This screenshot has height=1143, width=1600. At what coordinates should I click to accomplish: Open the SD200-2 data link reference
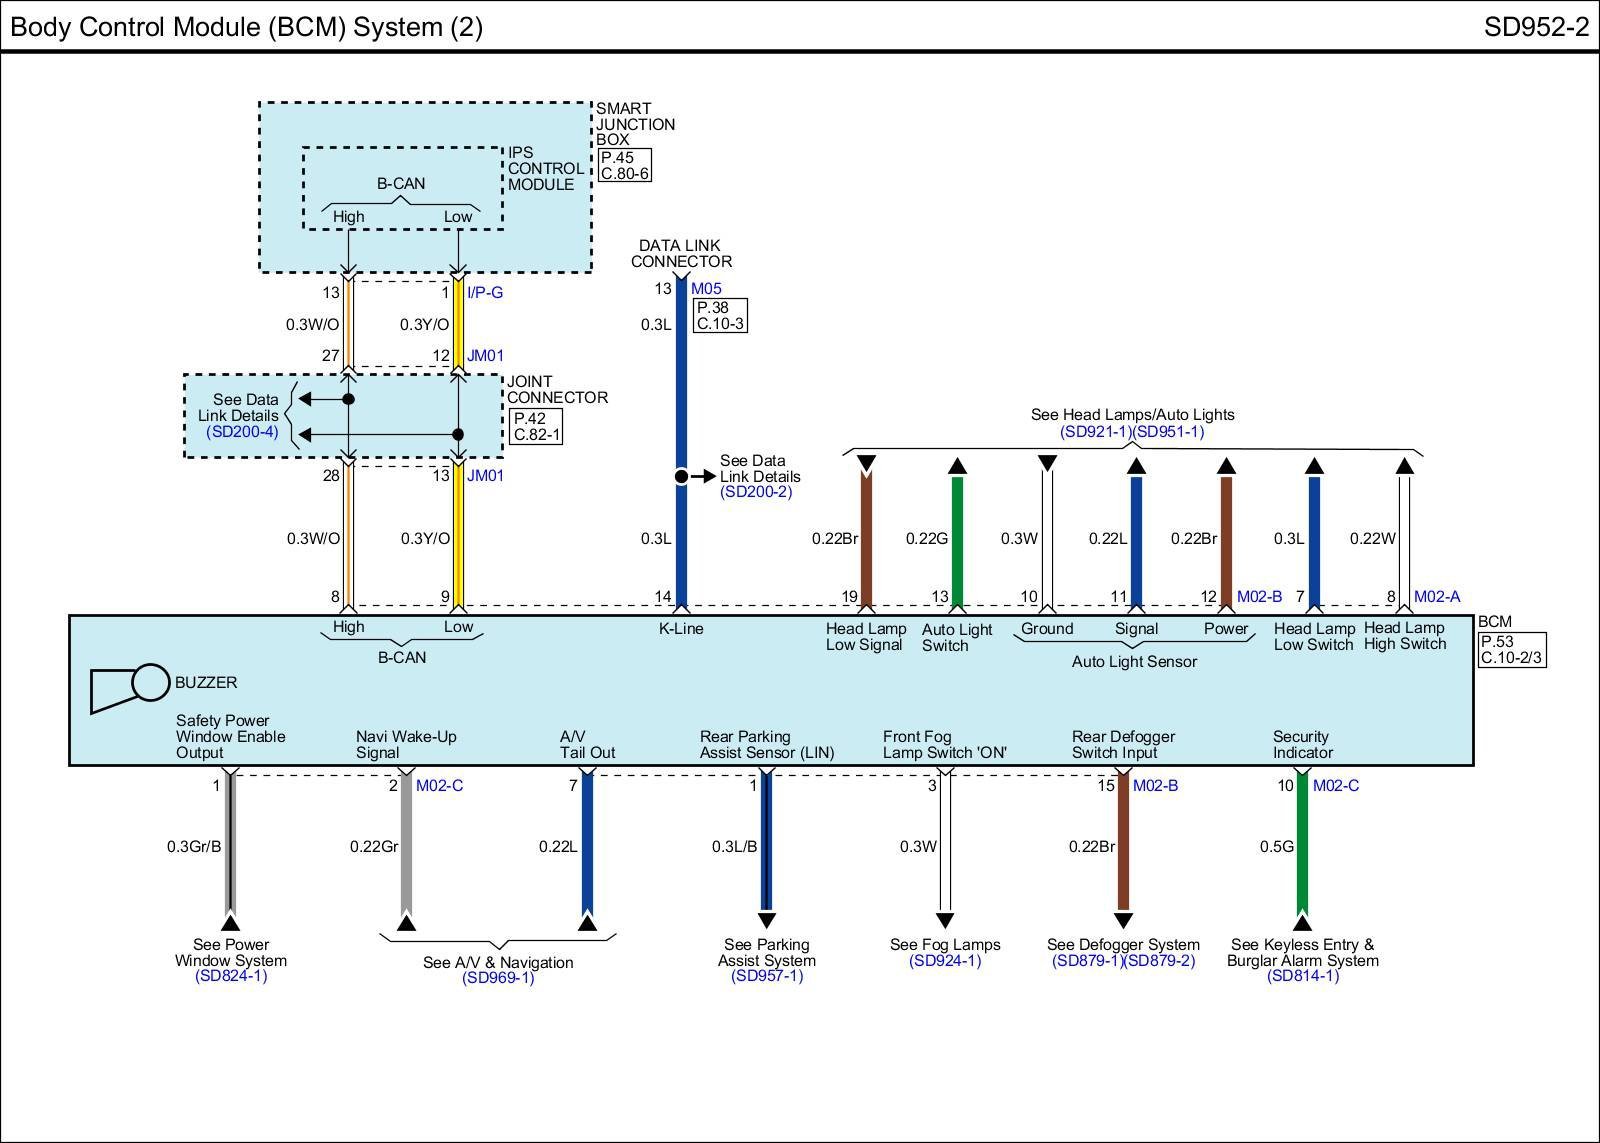tap(755, 492)
